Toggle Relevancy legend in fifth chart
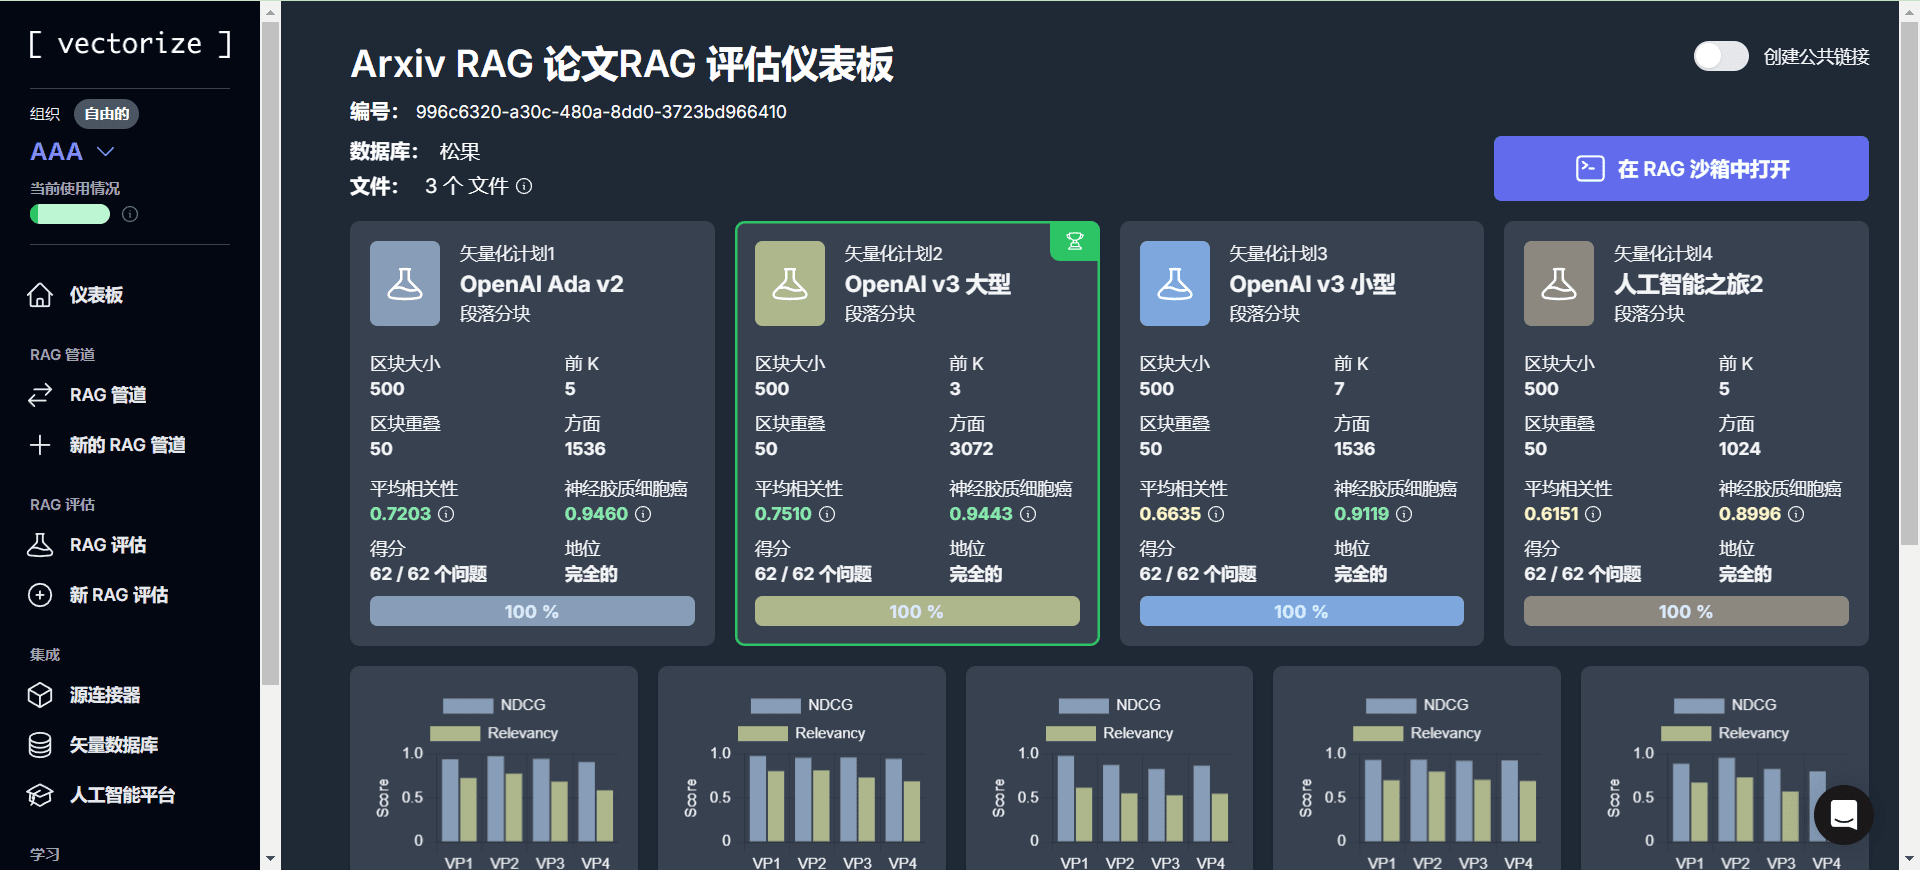The image size is (1920, 870). click(1725, 733)
